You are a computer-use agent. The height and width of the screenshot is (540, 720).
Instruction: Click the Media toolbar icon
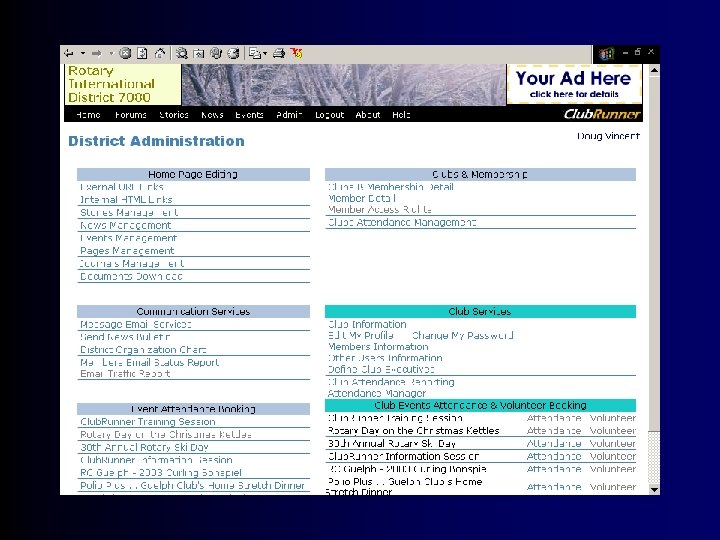pyautogui.click(x=216, y=54)
